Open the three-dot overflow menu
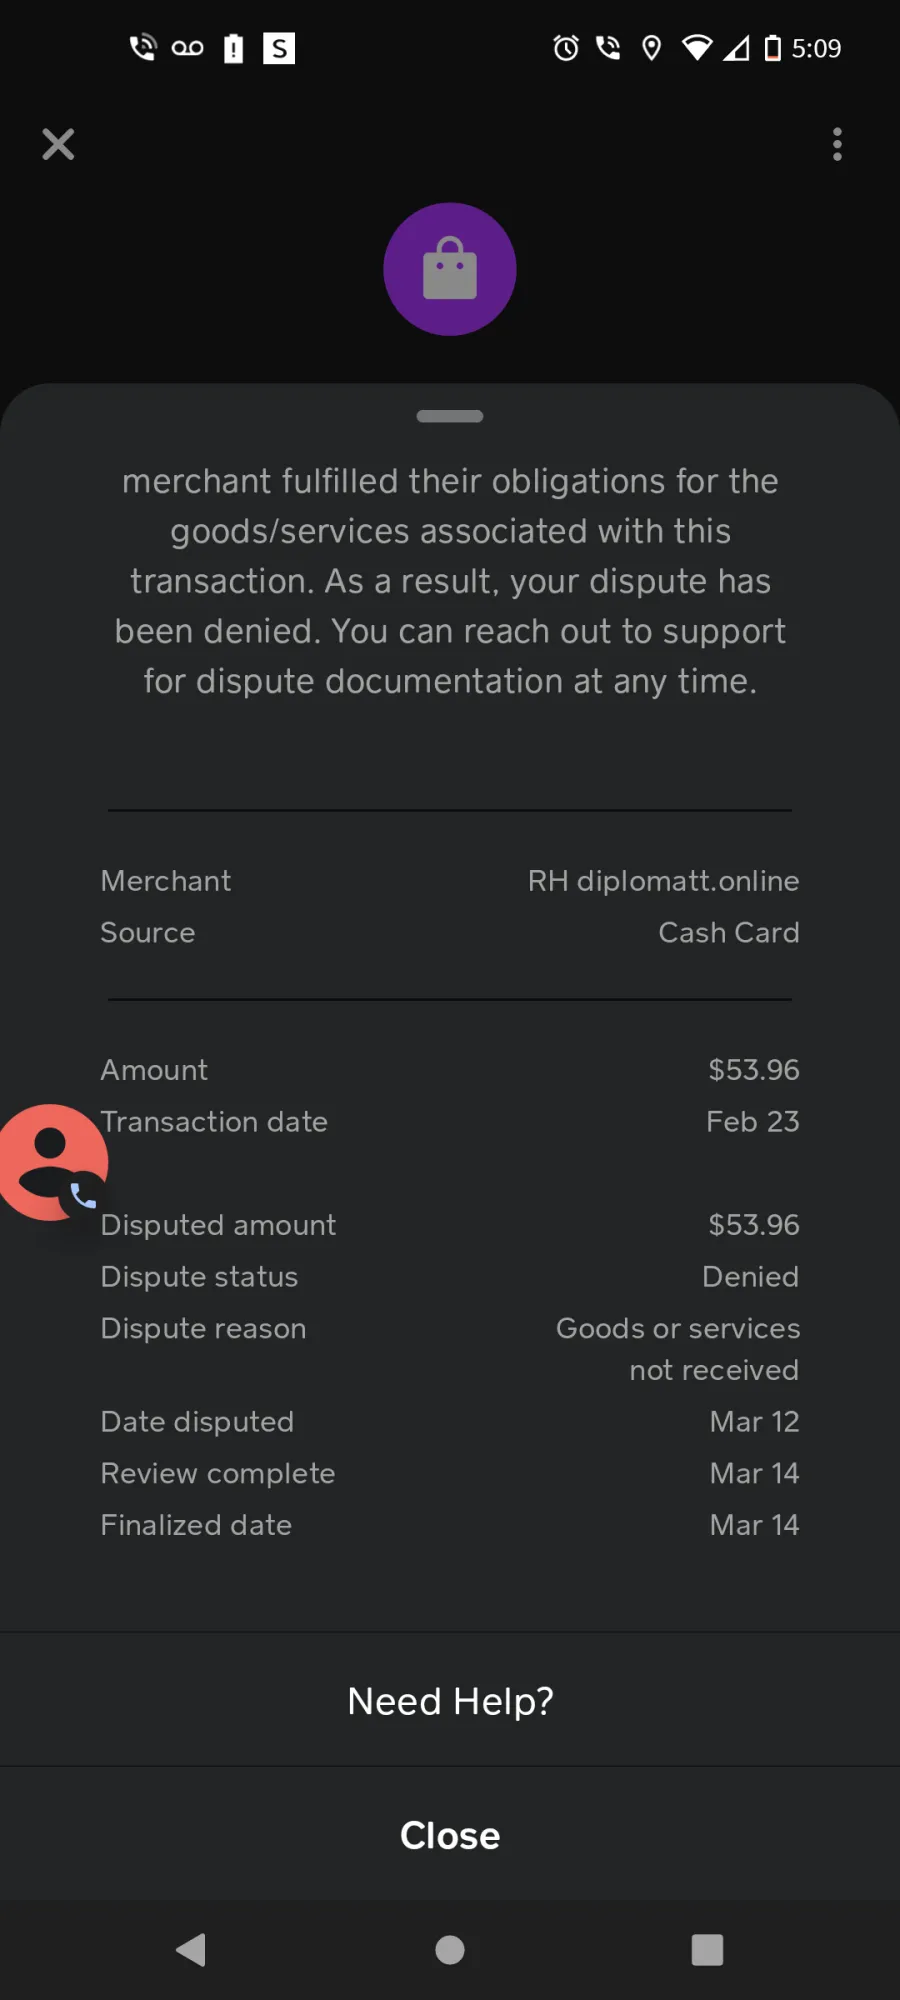 837,144
